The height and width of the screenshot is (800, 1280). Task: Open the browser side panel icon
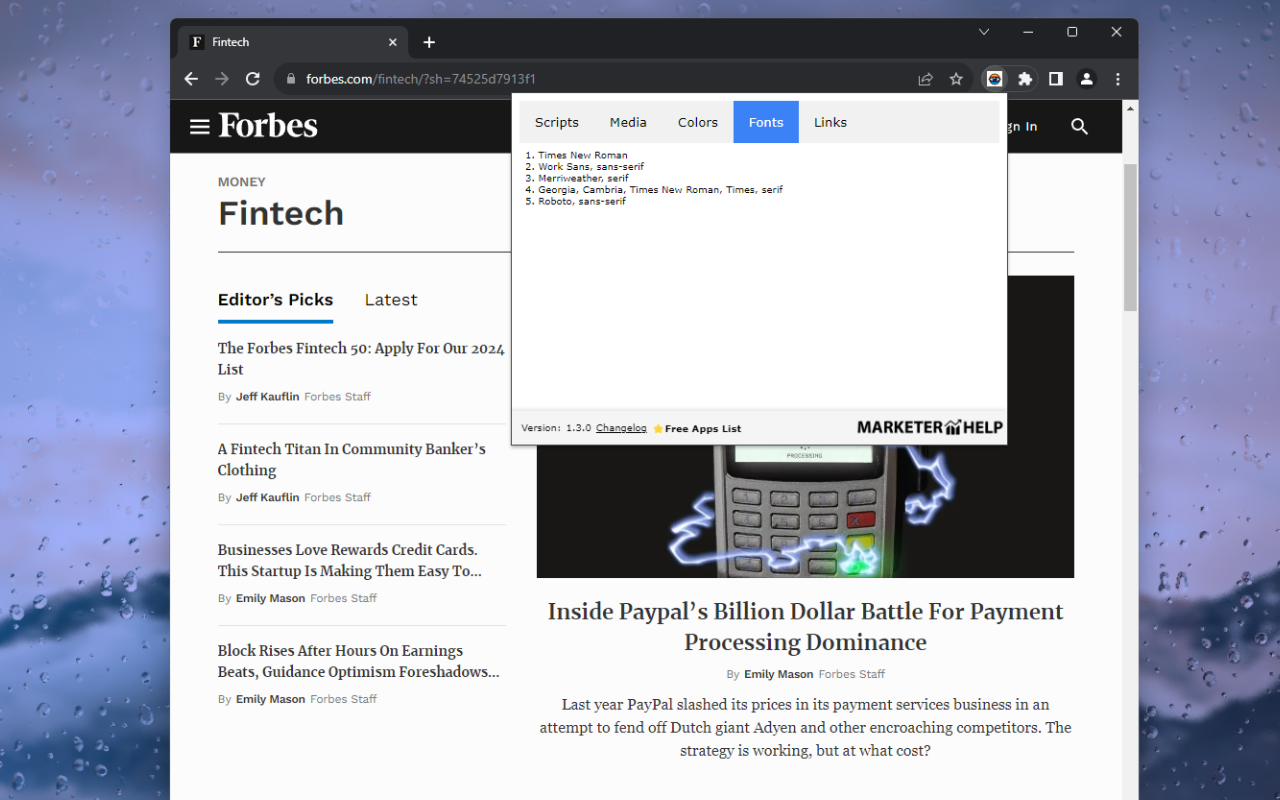1055,78
